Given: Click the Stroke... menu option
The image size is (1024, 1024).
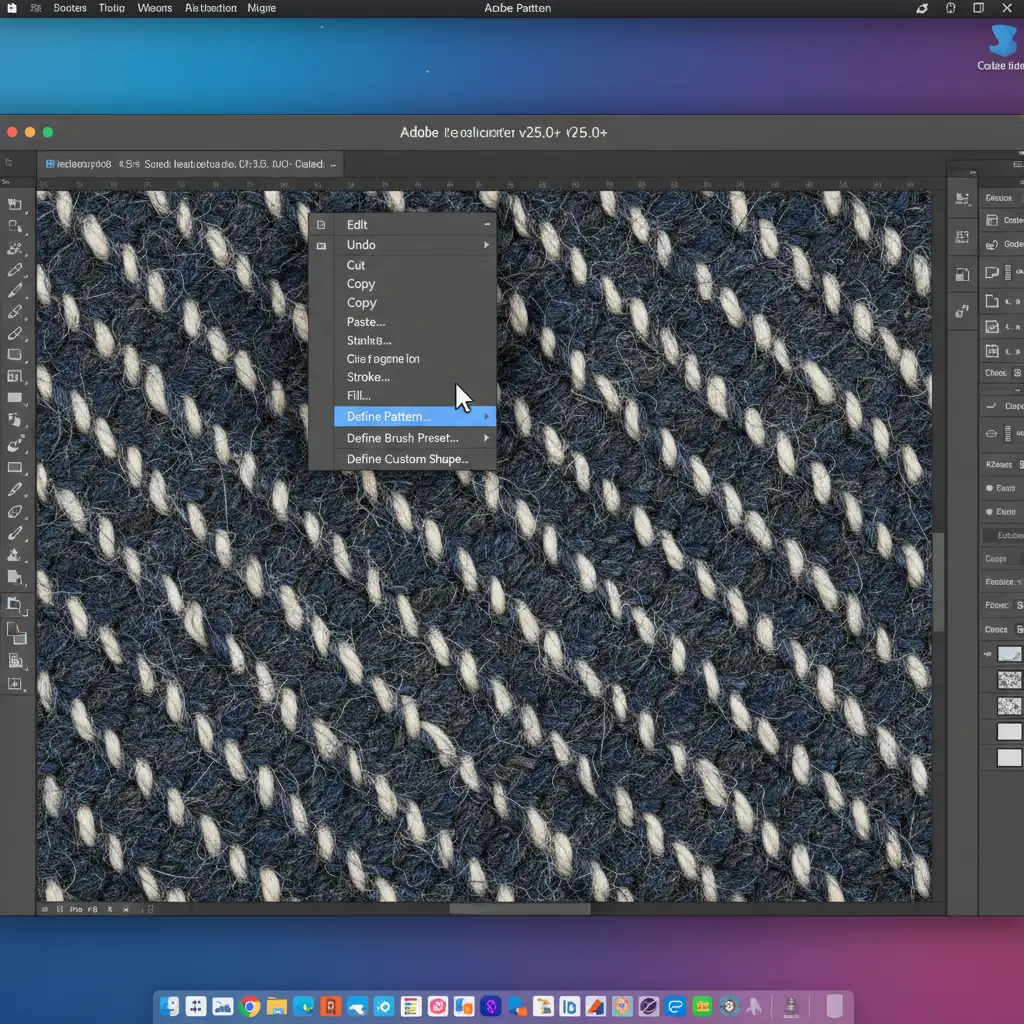Looking at the screenshot, I should click(x=368, y=377).
